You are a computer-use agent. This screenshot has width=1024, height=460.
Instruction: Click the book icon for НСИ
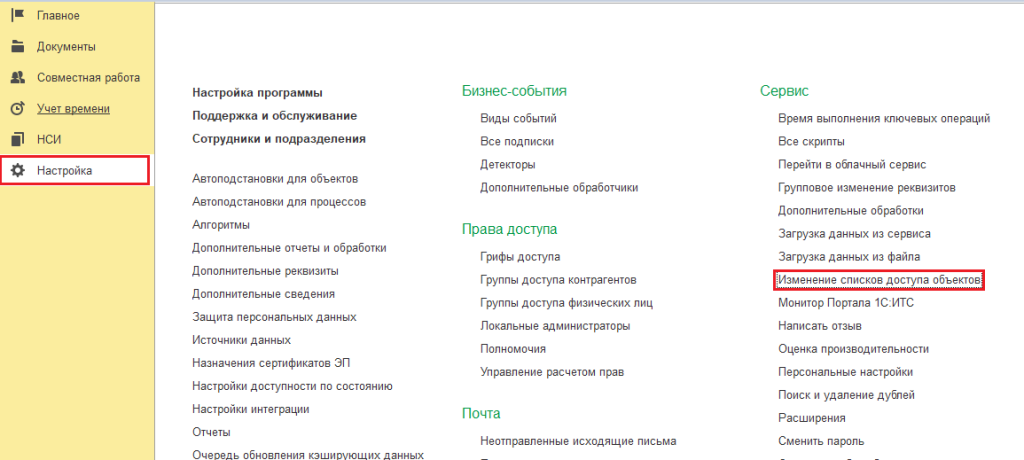coord(17,139)
